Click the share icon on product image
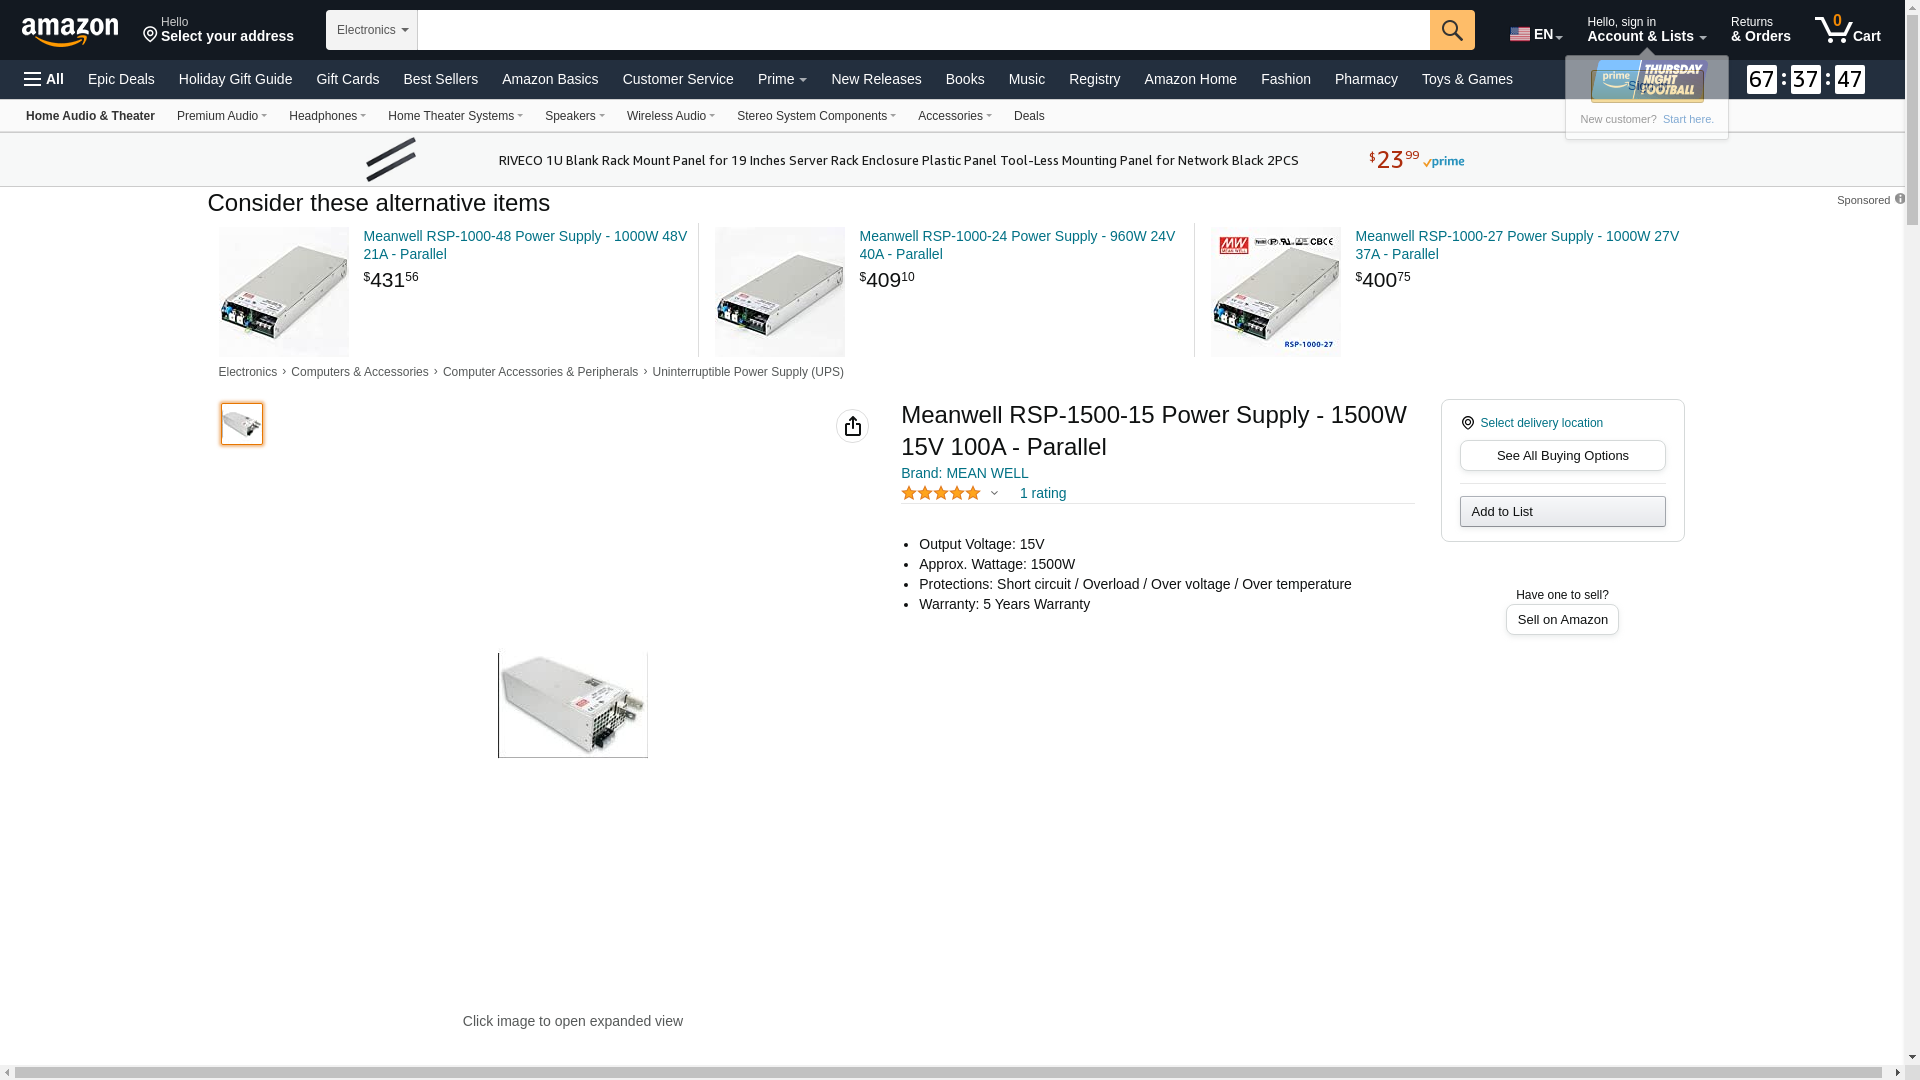 pyautogui.click(x=852, y=426)
